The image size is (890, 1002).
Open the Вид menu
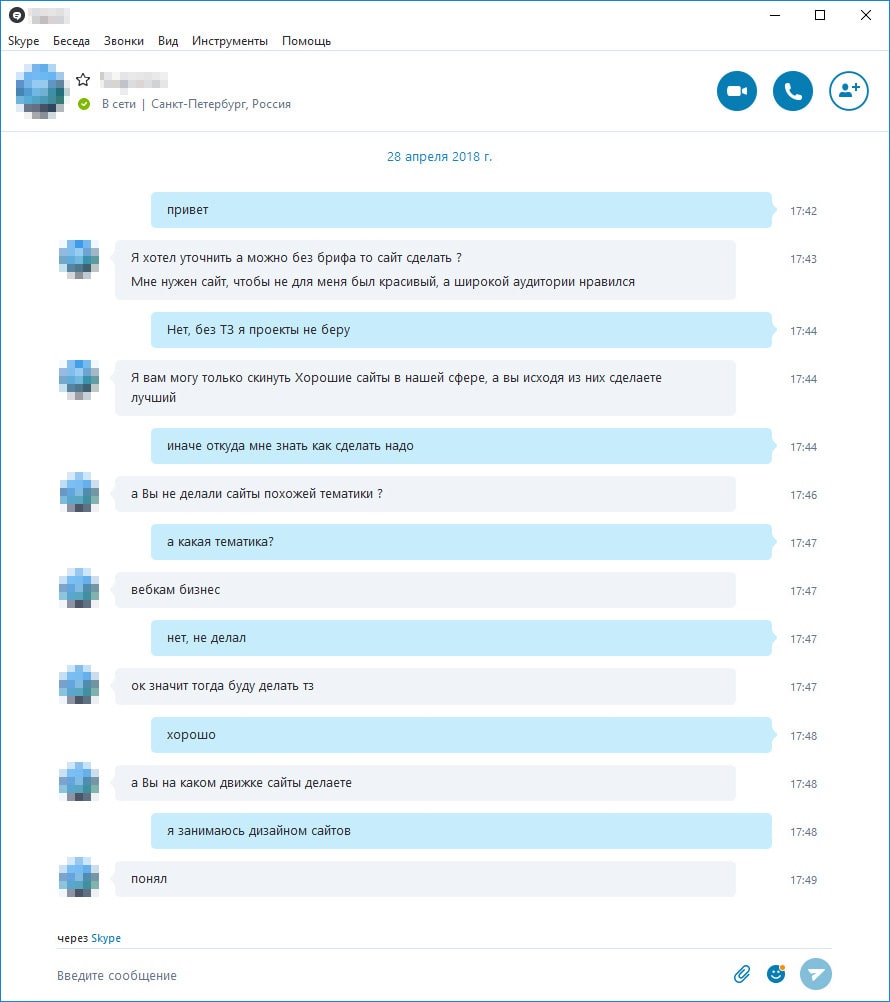(x=168, y=41)
